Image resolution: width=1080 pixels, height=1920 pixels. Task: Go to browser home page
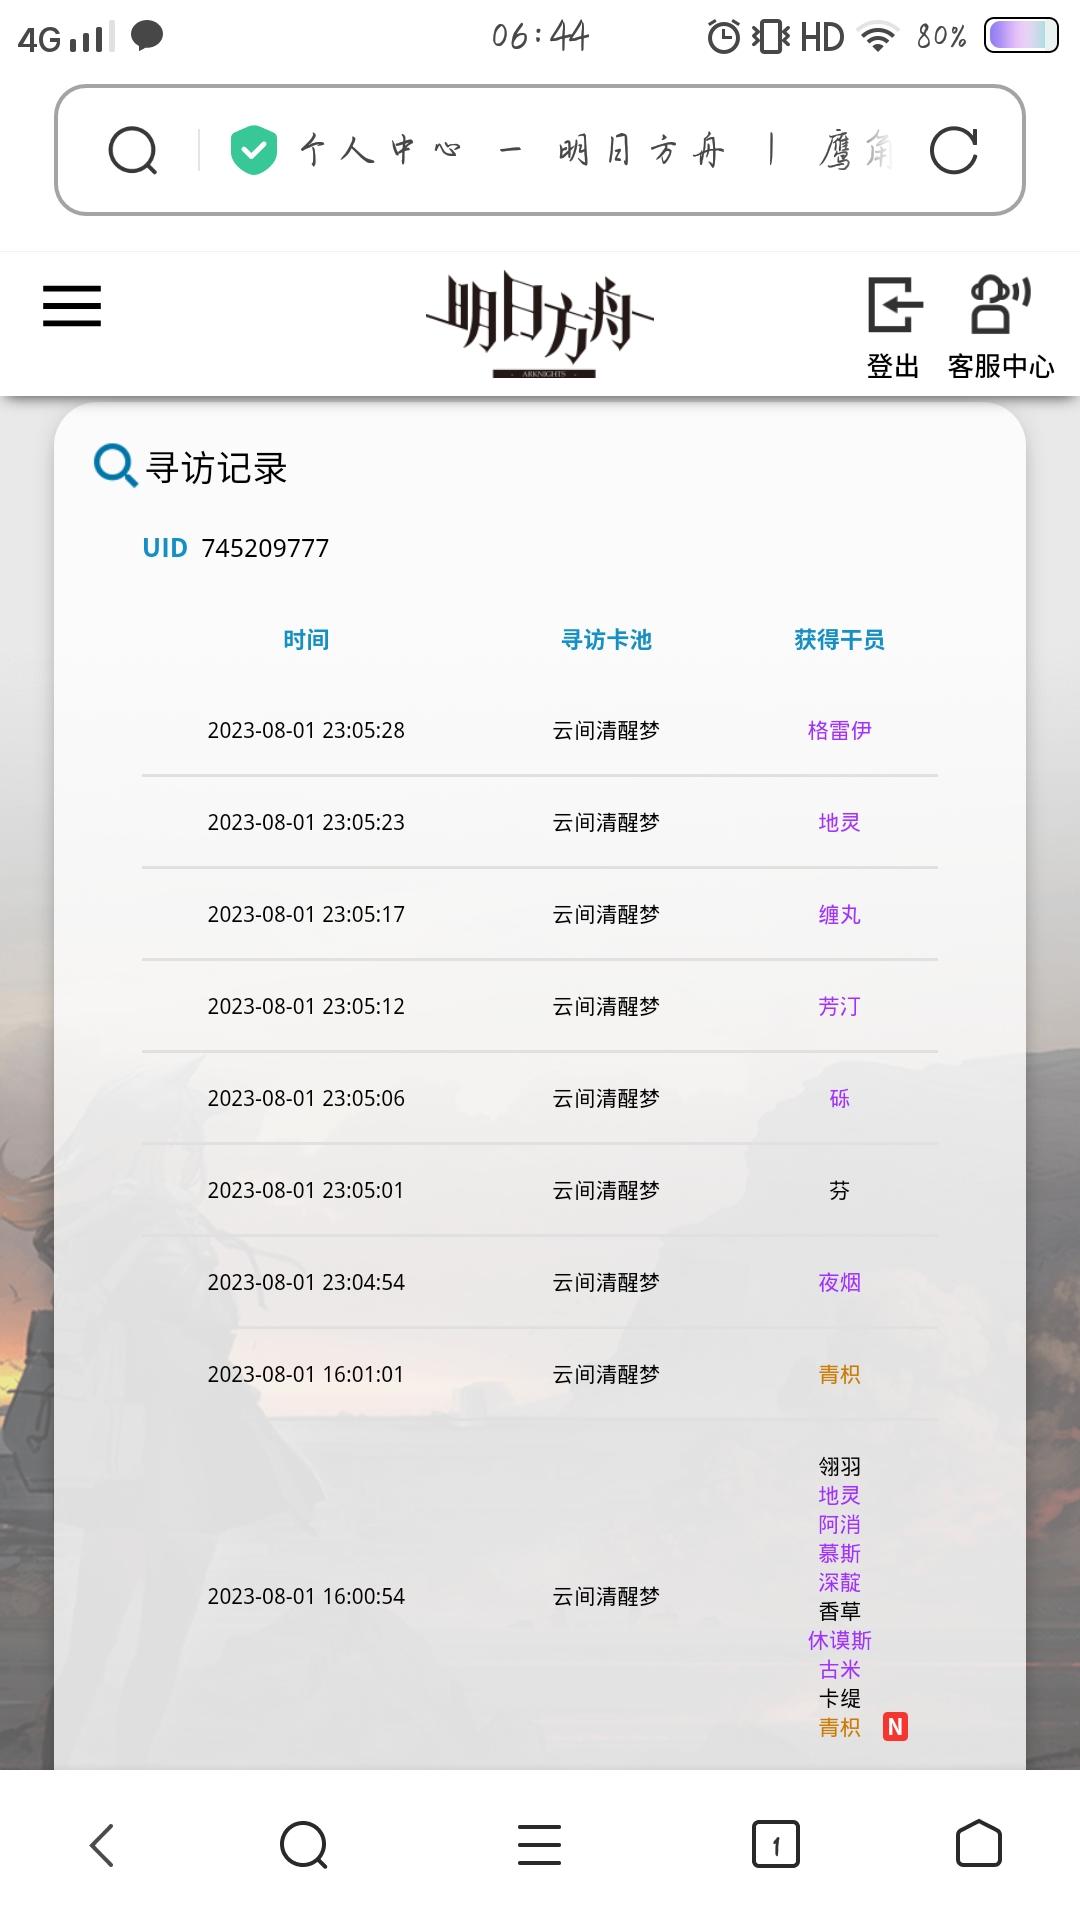[979, 1844]
